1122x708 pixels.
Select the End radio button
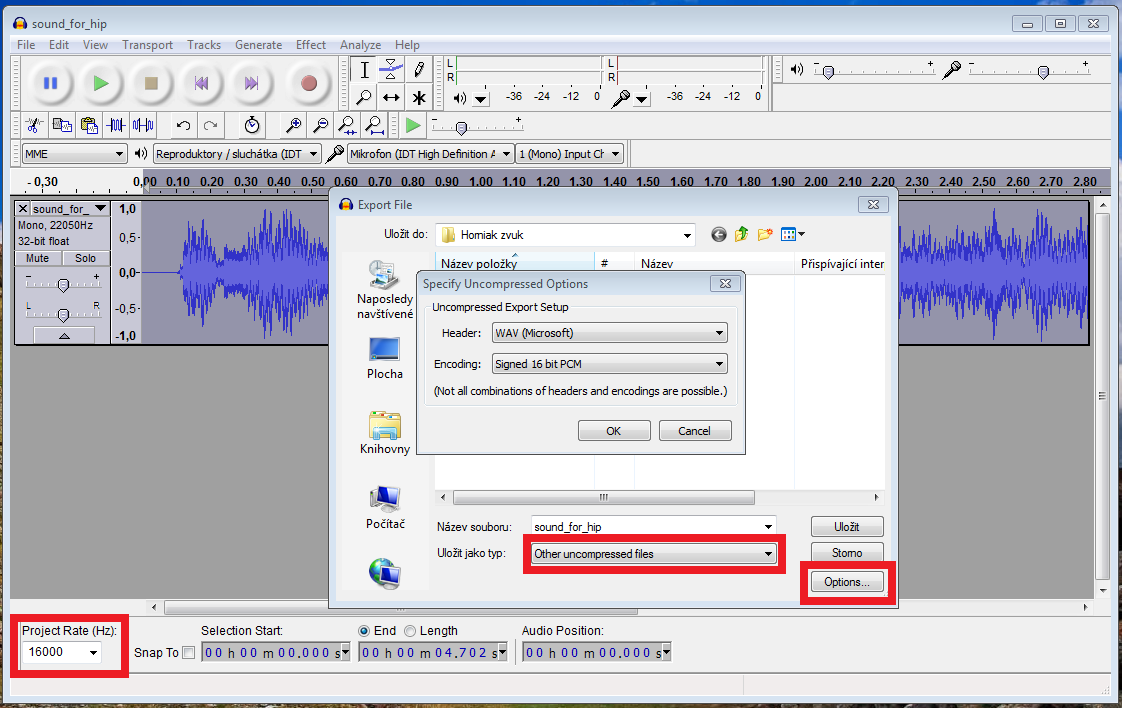pos(364,631)
